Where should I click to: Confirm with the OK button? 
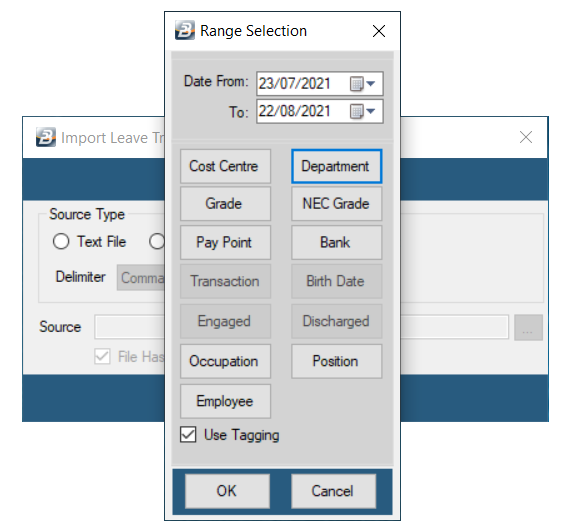click(227, 491)
